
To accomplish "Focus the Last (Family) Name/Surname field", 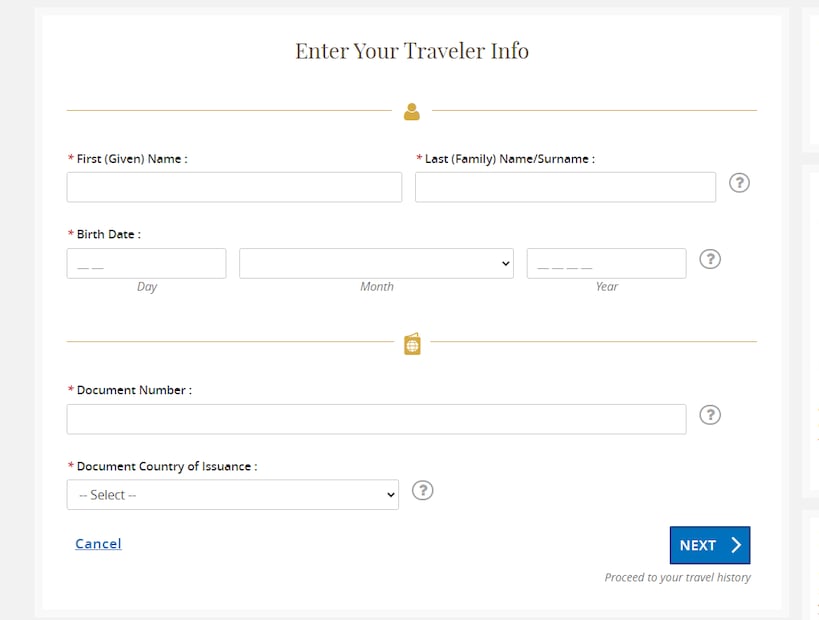I will [565, 187].
